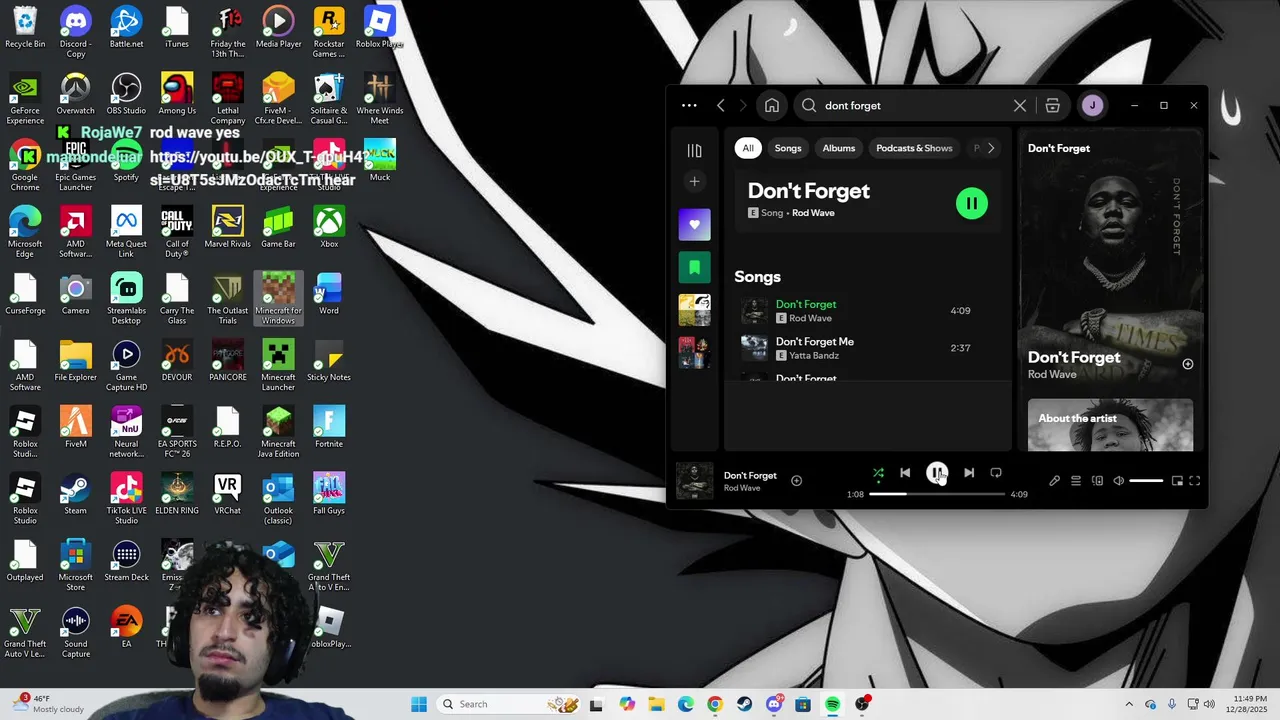
Task: Select Marvel Rivals desktop icon
Action: (x=227, y=228)
